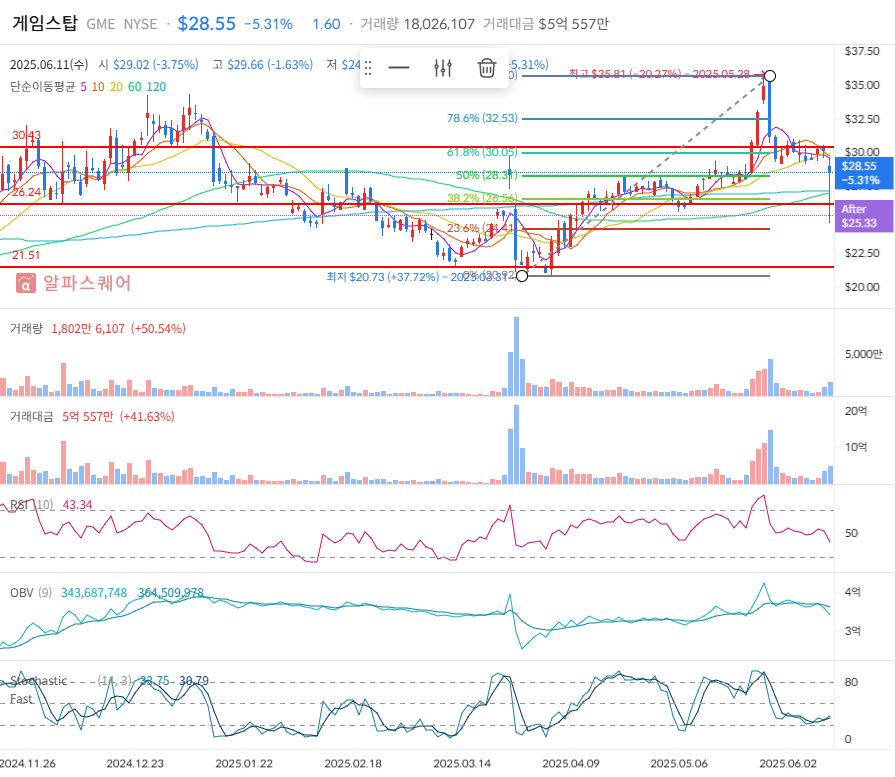Viewport: 895px width, 777px height.
Task: Click the open price $29.02 (-3.75%)
Action: pyautogui.click(x=156, y=65)
